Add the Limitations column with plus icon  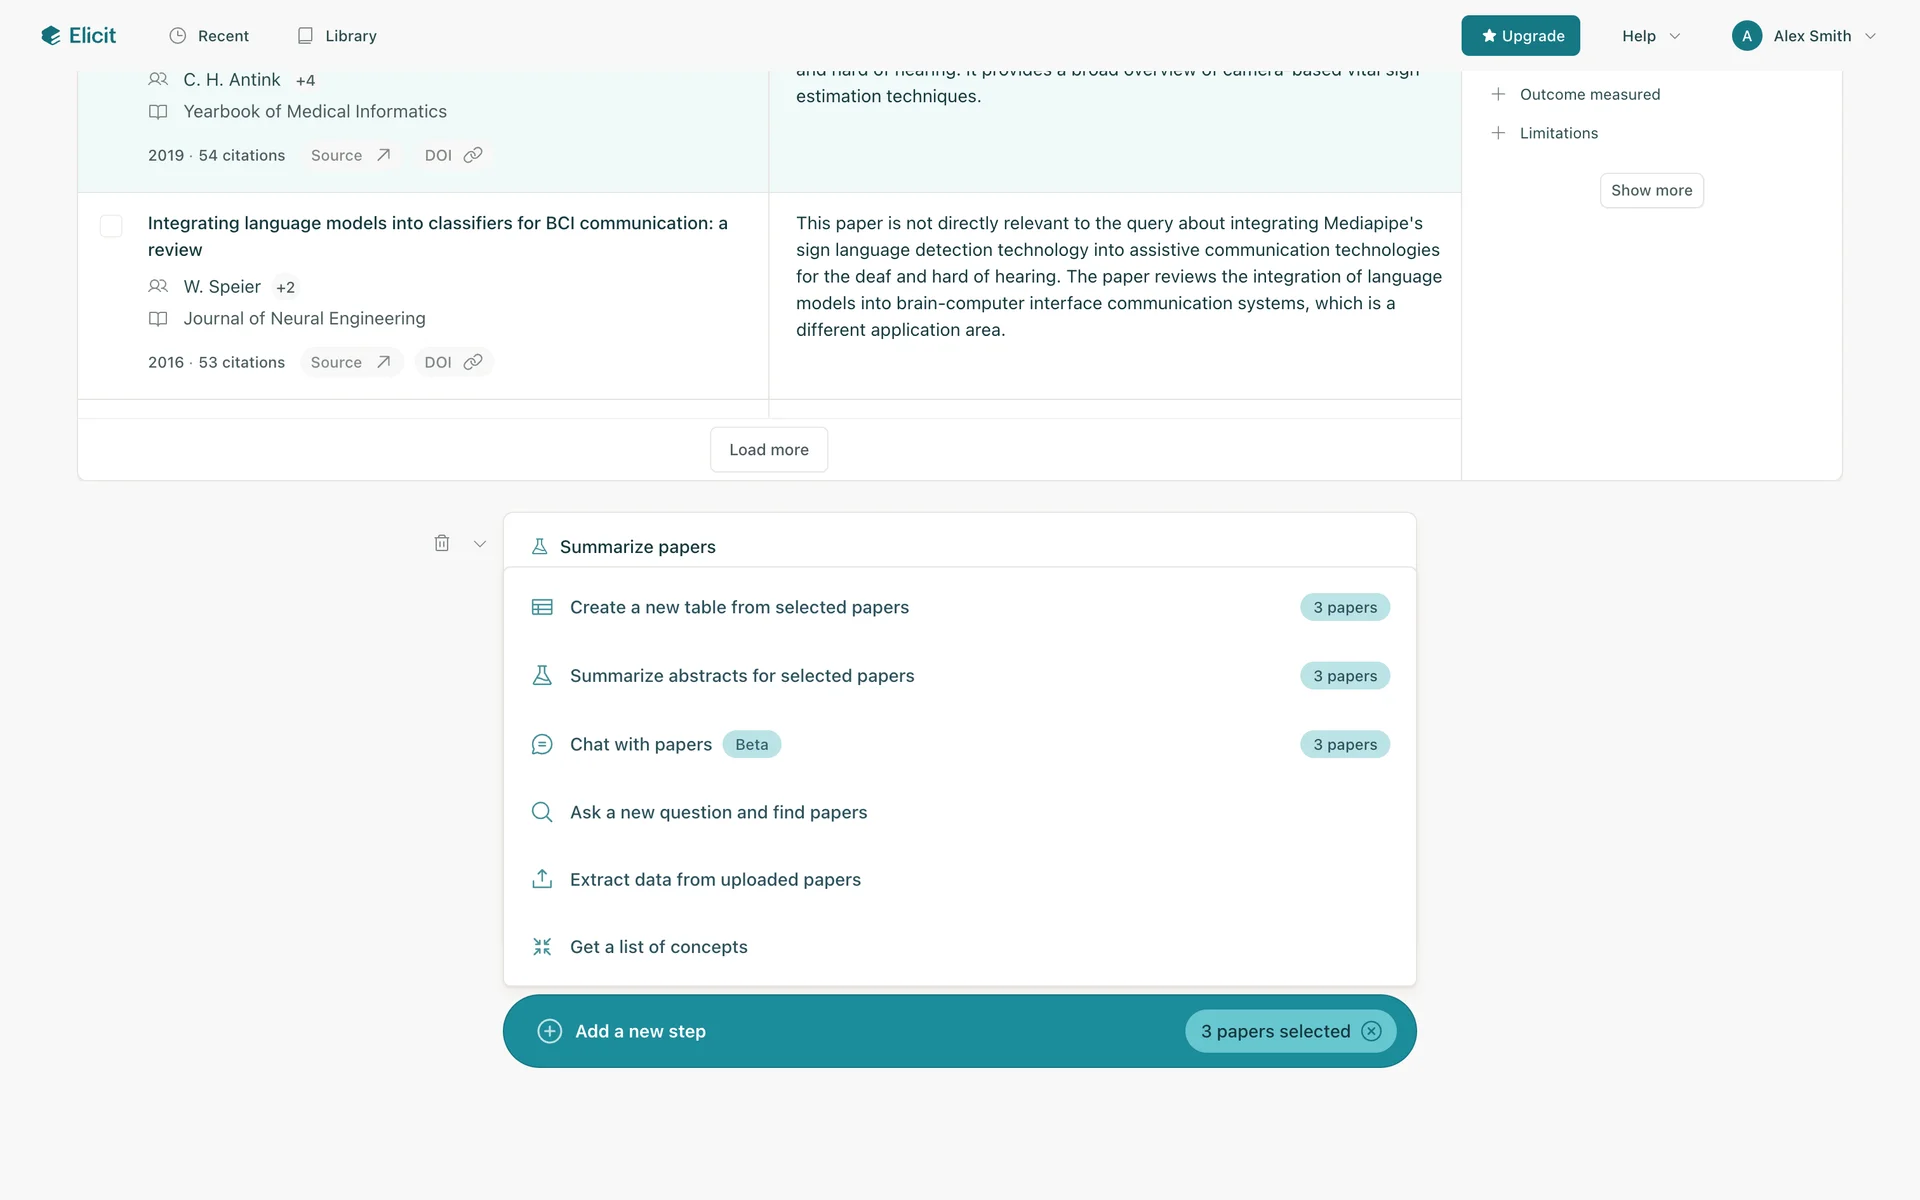[x=1498, y=133]
